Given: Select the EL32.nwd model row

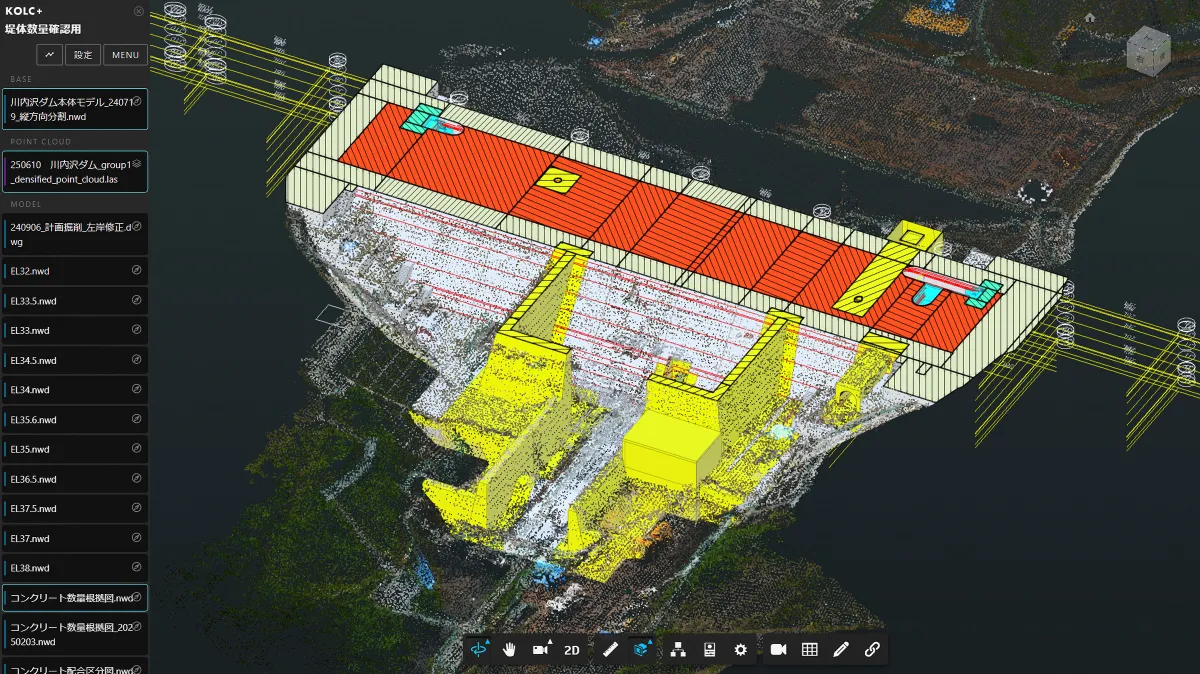Looking at the screenshot, I should pos(75,271).
